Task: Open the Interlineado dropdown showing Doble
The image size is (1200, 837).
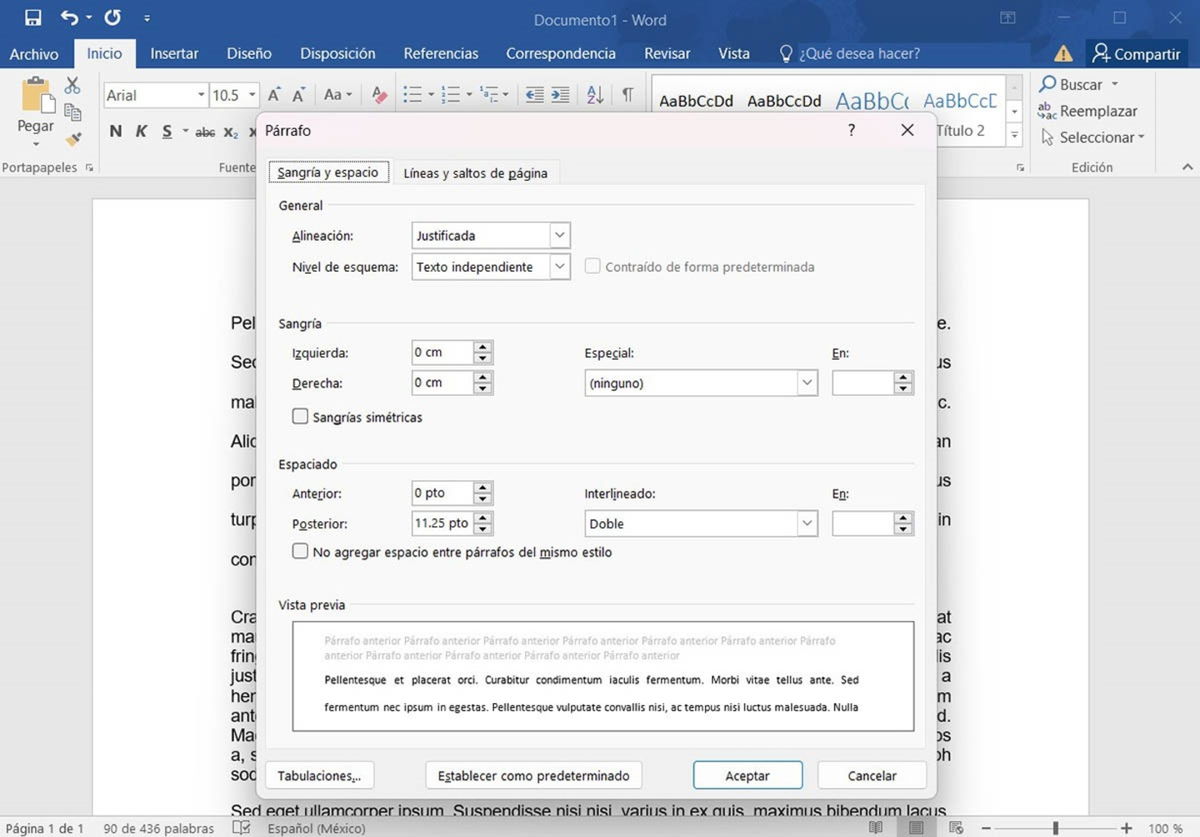Action: (806, 523)
